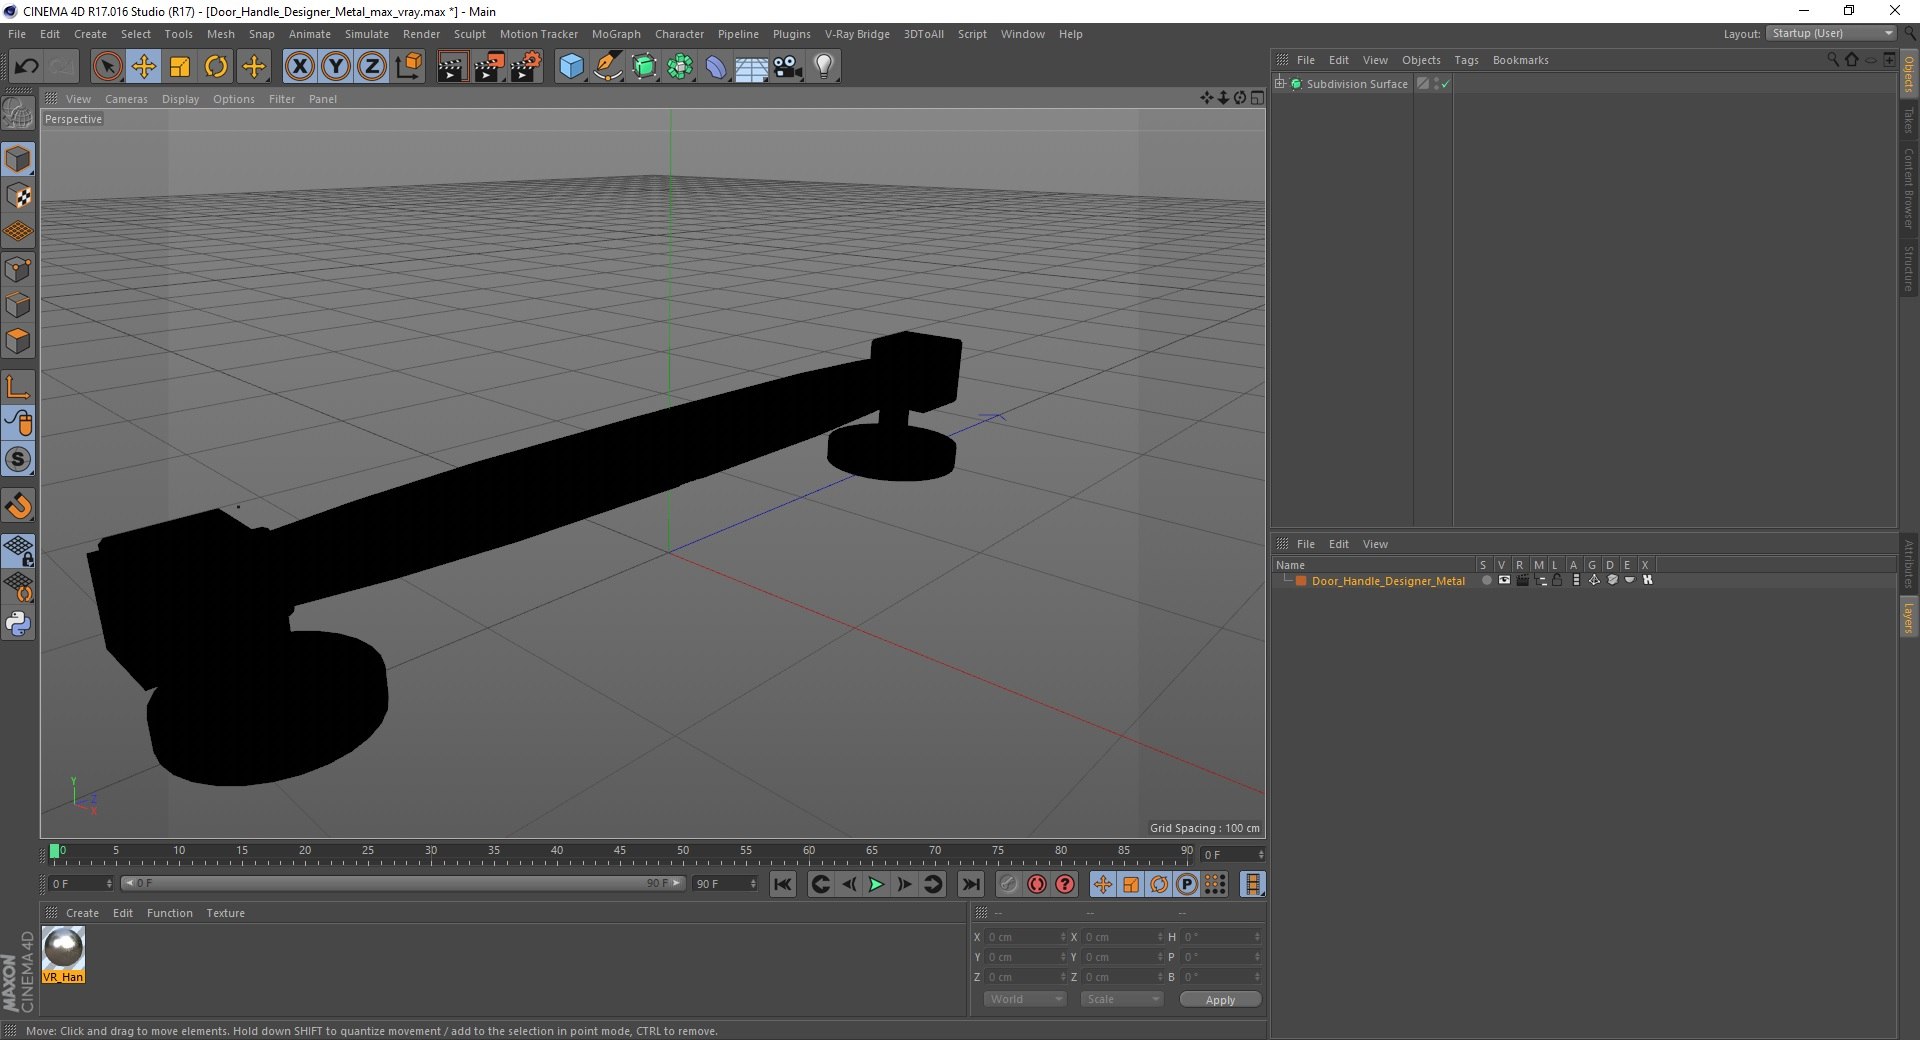The height and width of the screenshot is (1040, 1920).
Task: Play animation forwards
Action: click(876, 884)
